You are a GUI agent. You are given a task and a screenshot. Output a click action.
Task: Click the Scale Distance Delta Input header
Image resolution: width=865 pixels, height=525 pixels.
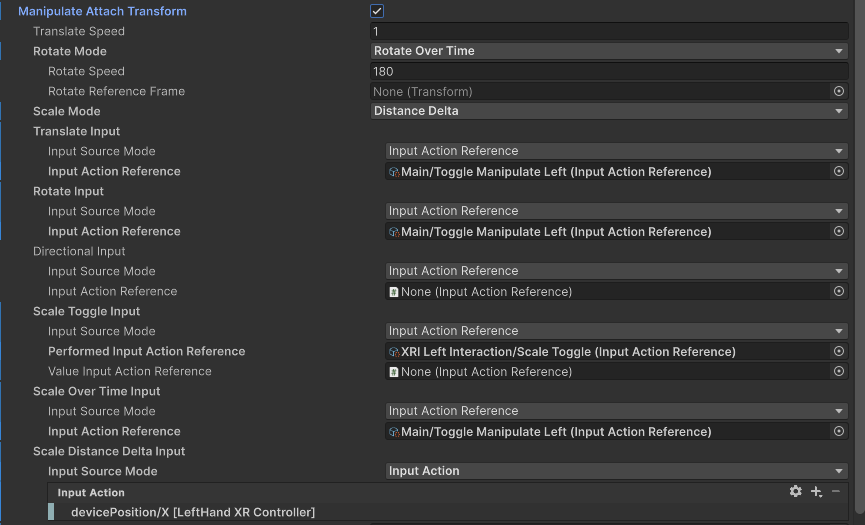point(109,452)
